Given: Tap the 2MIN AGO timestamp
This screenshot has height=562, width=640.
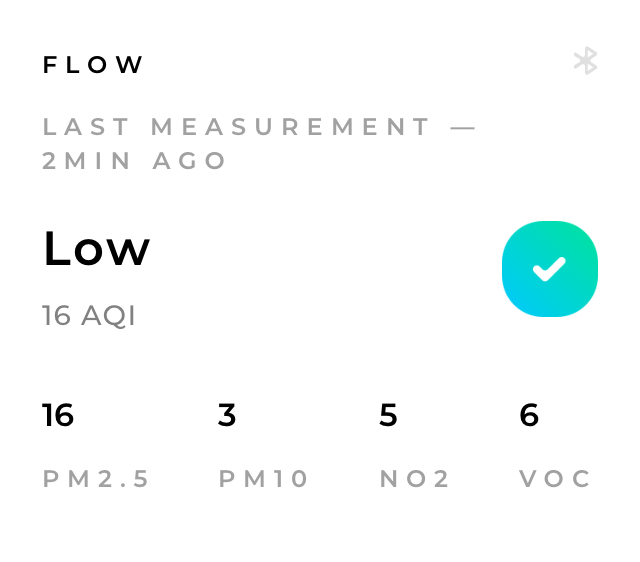Looking at the screenshot, I should click(x=135, y=161).
